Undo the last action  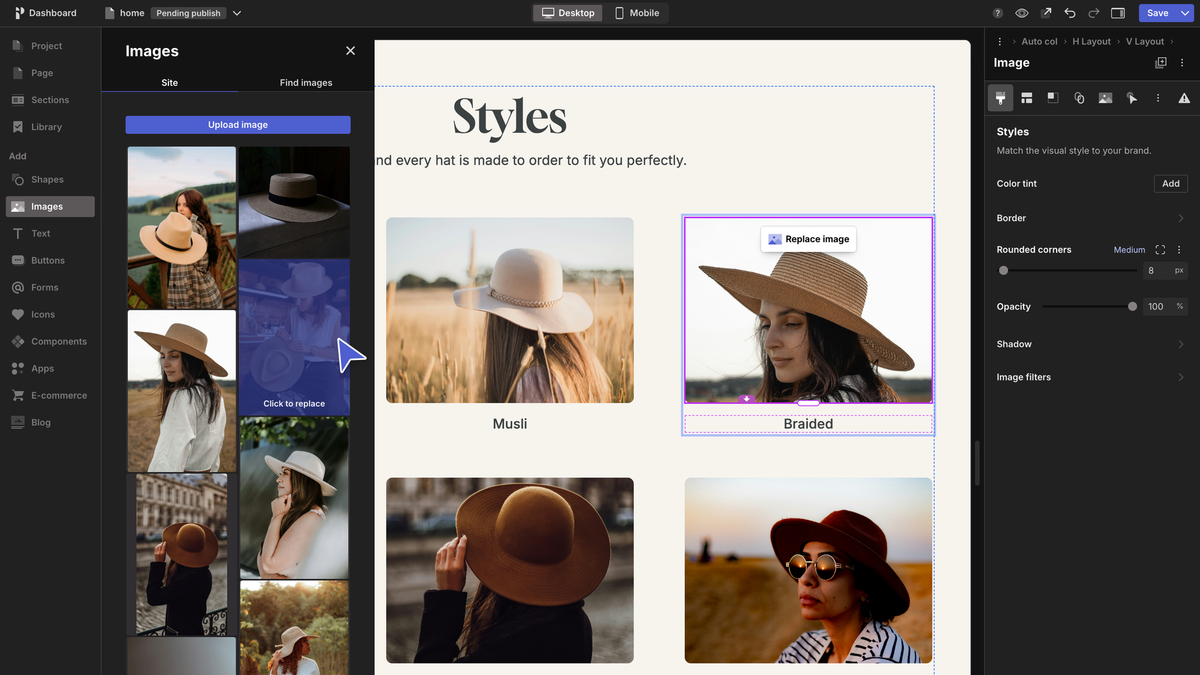(1070, 13)
